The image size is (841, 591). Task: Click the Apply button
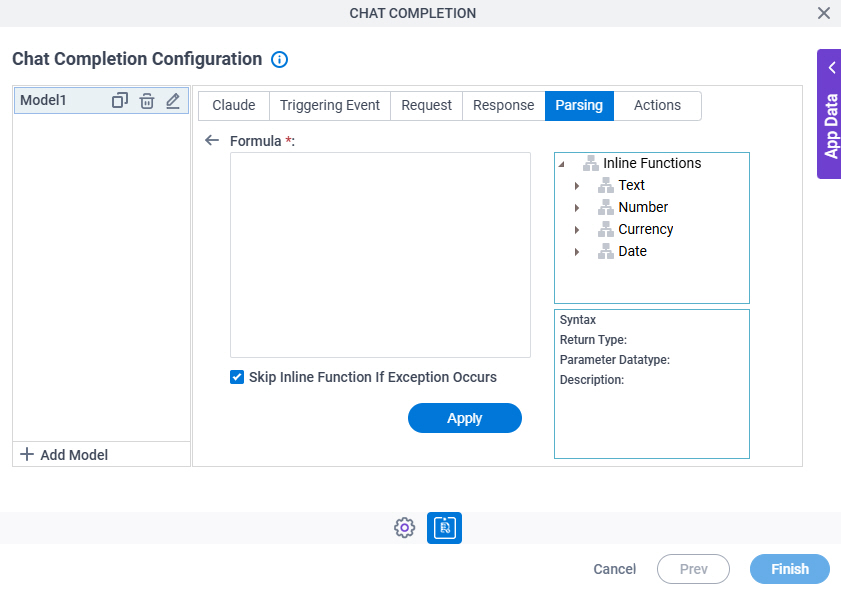pos(464,418)
